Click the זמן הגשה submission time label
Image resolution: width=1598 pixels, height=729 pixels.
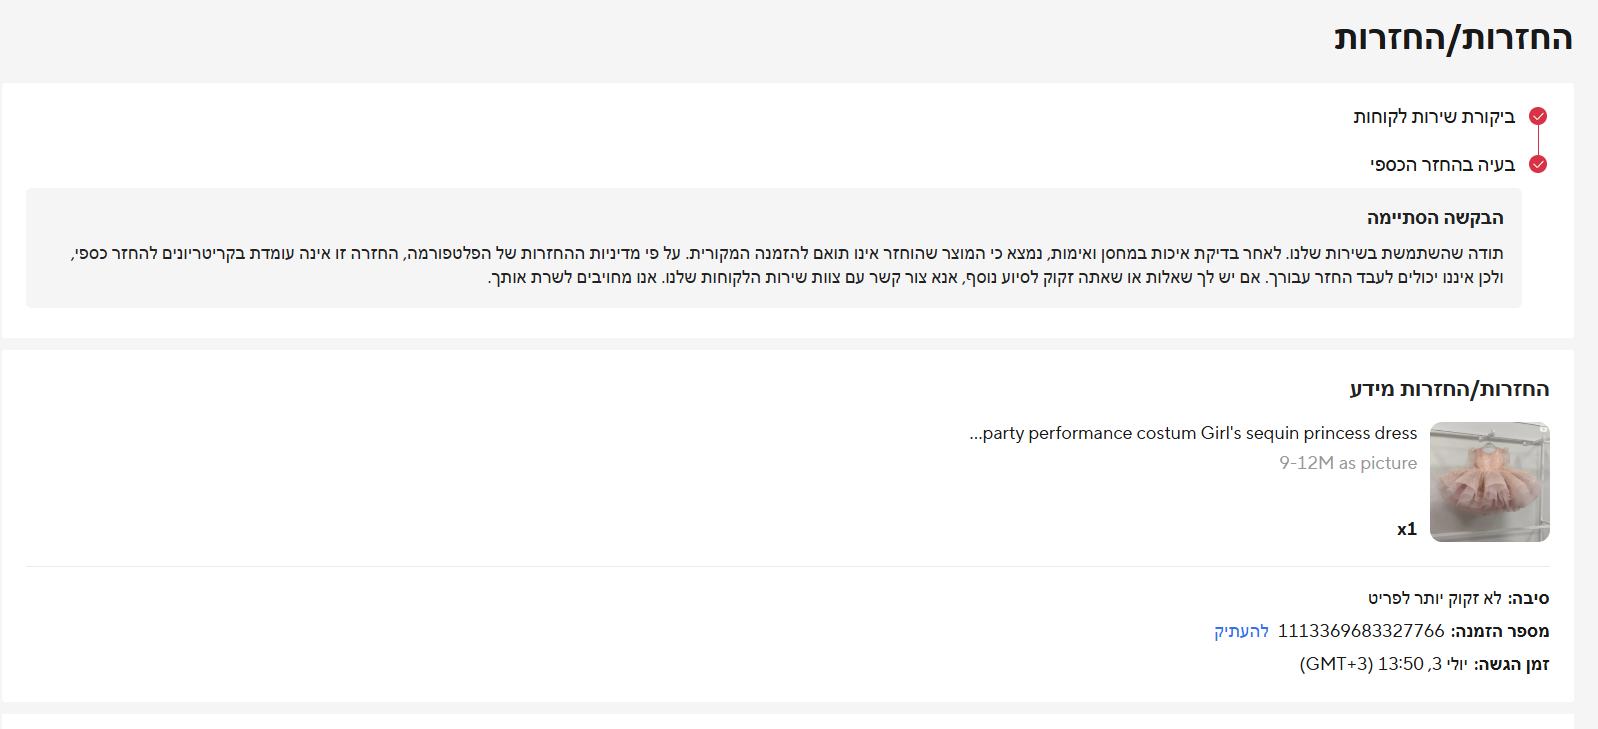tap(1512, 664)
